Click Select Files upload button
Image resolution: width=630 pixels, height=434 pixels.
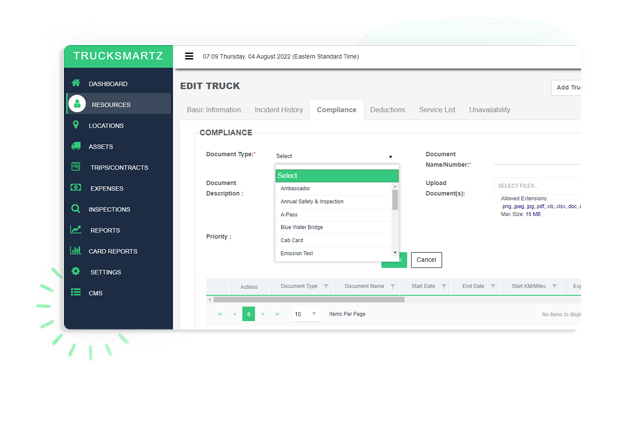pyautogui.click(x=517, y=186)
